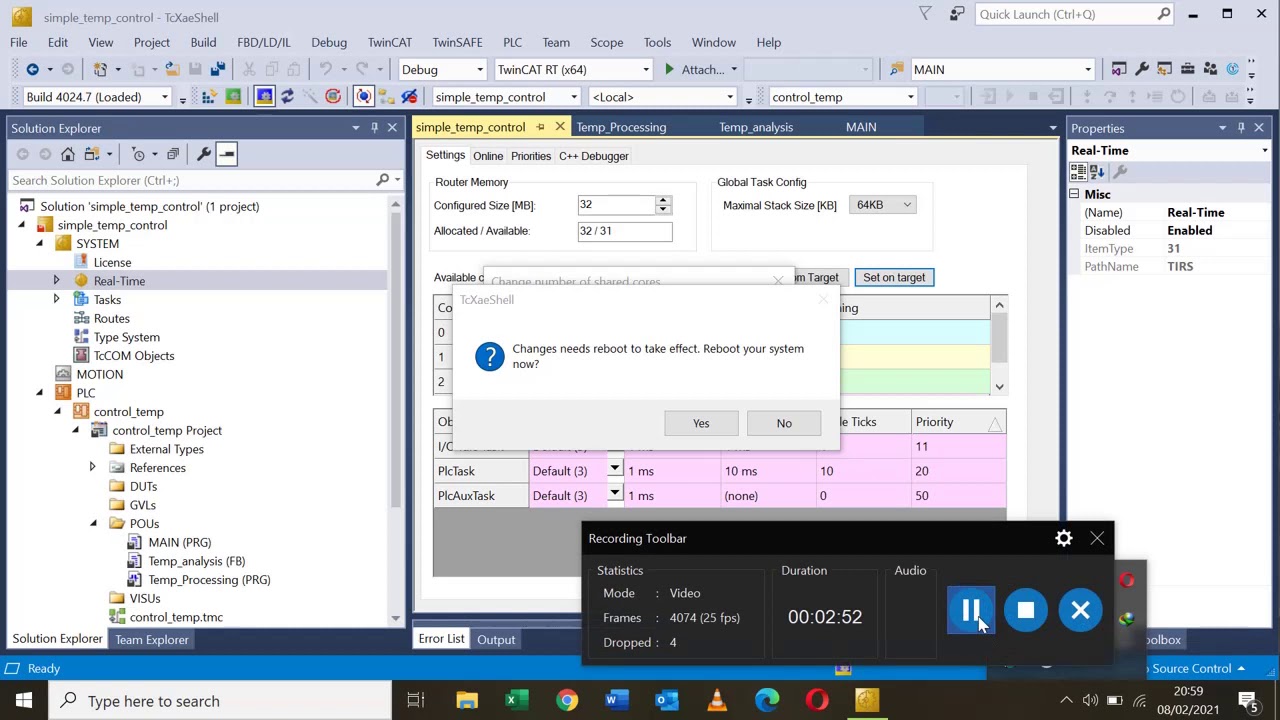Image resolution: width=1280 pixels, height=720 pixels.
Task: Stop the screen recording
Action: click(1026, 611)
